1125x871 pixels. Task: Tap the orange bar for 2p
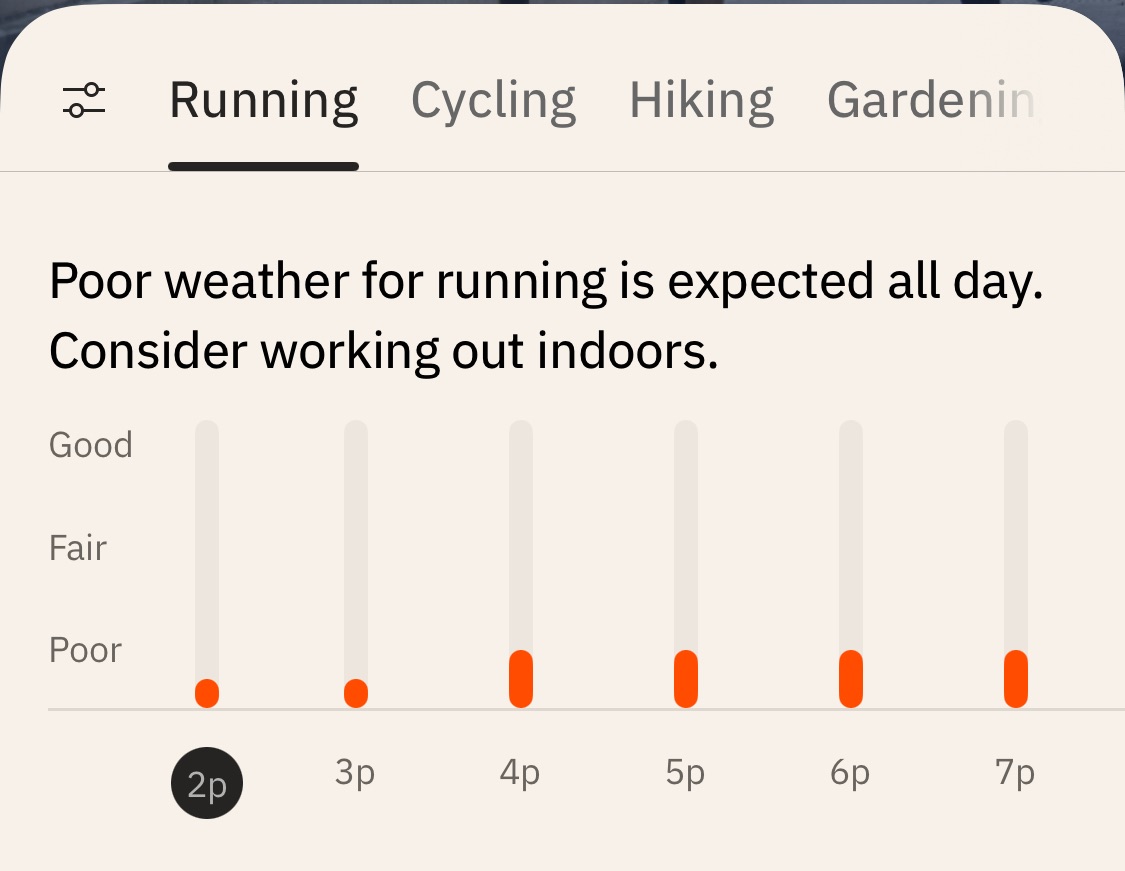click(x=207, y=693)
